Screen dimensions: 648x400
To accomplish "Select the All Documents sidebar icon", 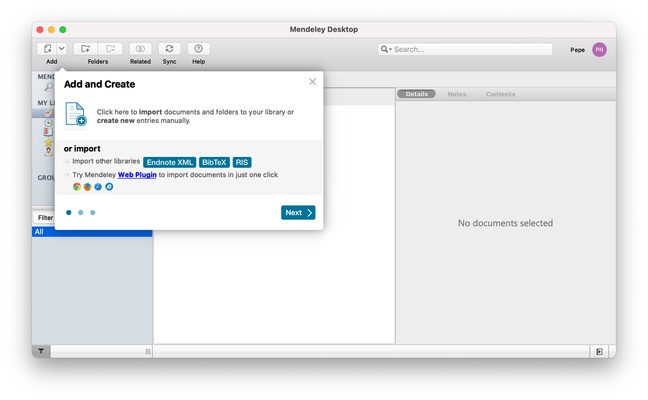I will (48, 113).
